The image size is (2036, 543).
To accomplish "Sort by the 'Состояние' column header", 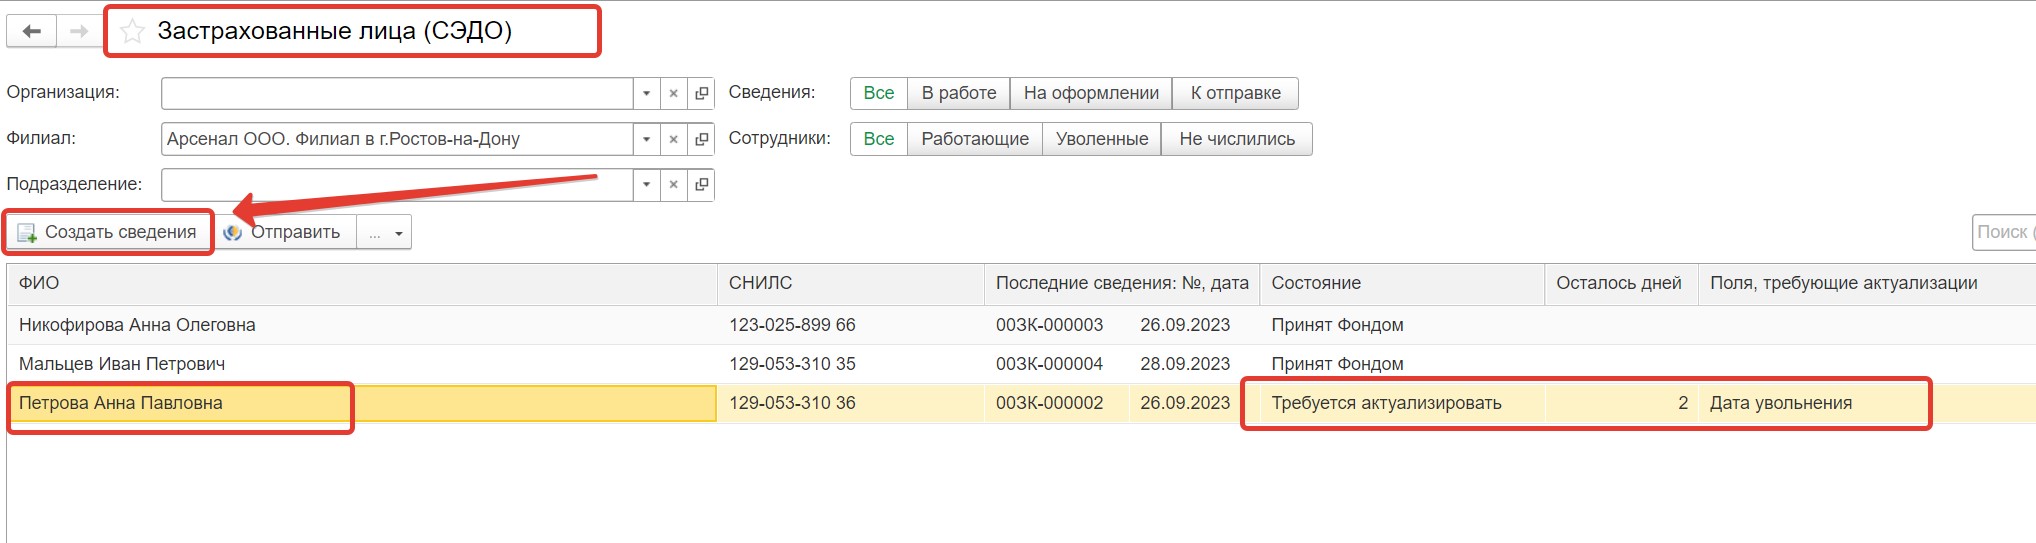I will (1315, 283).
